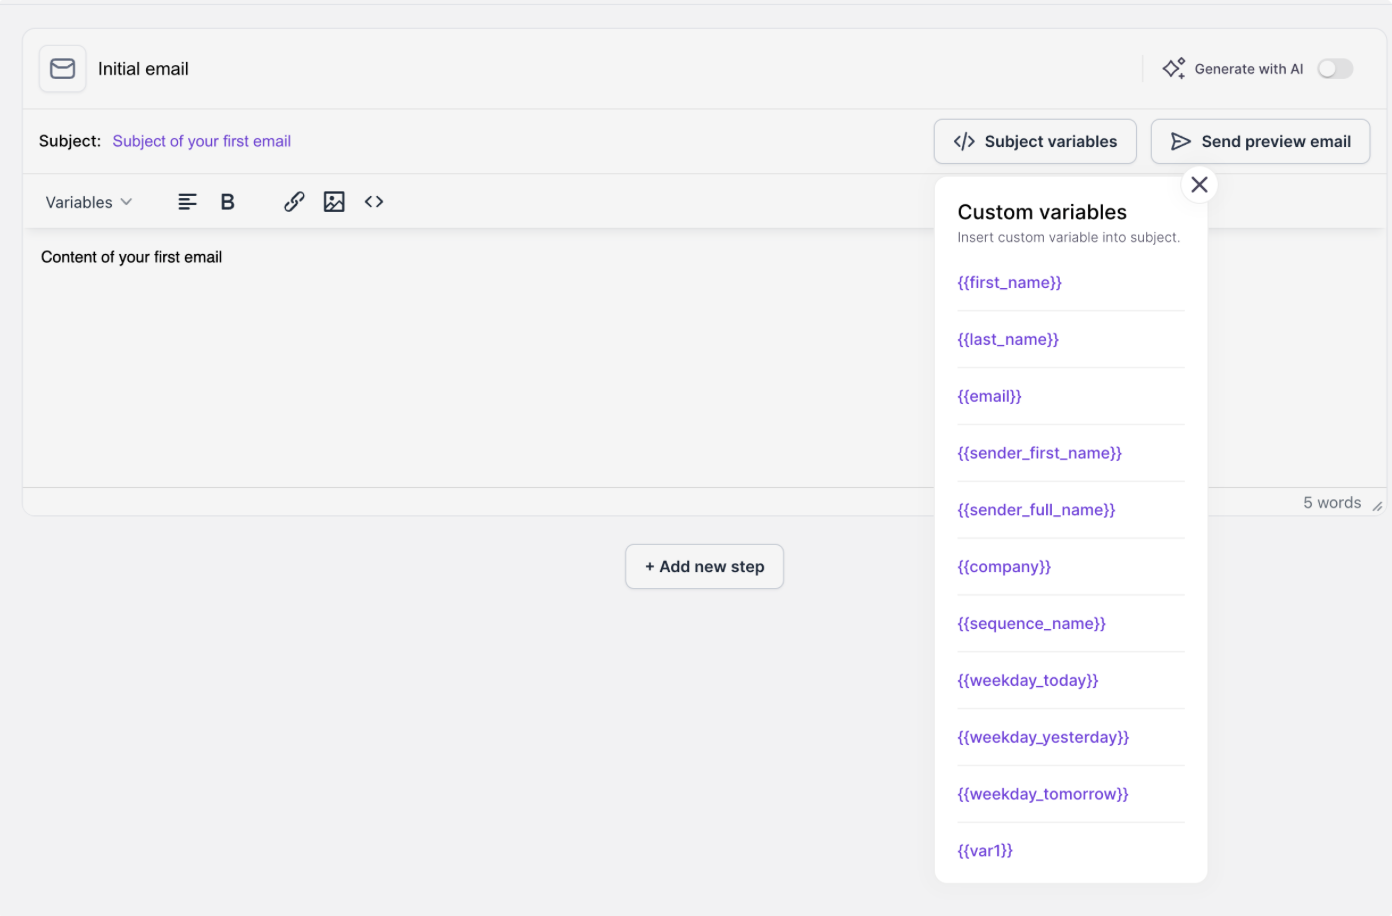Click Send preview email
1392x916 pixels.
(x=1260, y=141)
